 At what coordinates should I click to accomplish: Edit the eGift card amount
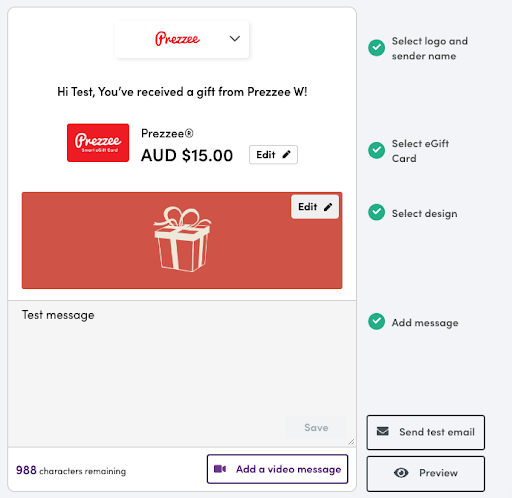(x=273, y=155)
